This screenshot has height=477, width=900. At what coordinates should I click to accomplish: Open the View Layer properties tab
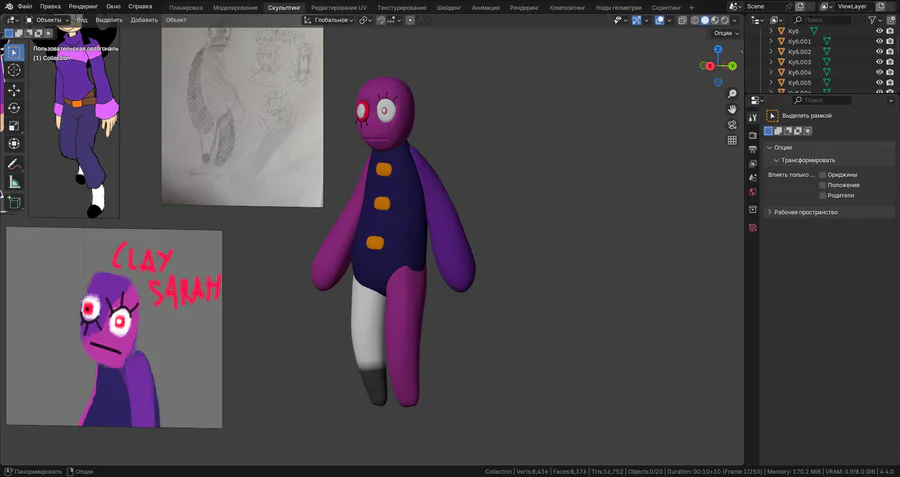753,164
